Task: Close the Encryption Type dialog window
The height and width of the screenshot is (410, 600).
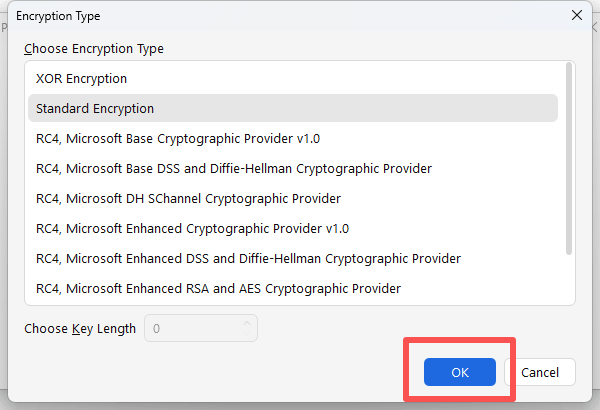Action: pyautogui.click(x=576, y=16)
